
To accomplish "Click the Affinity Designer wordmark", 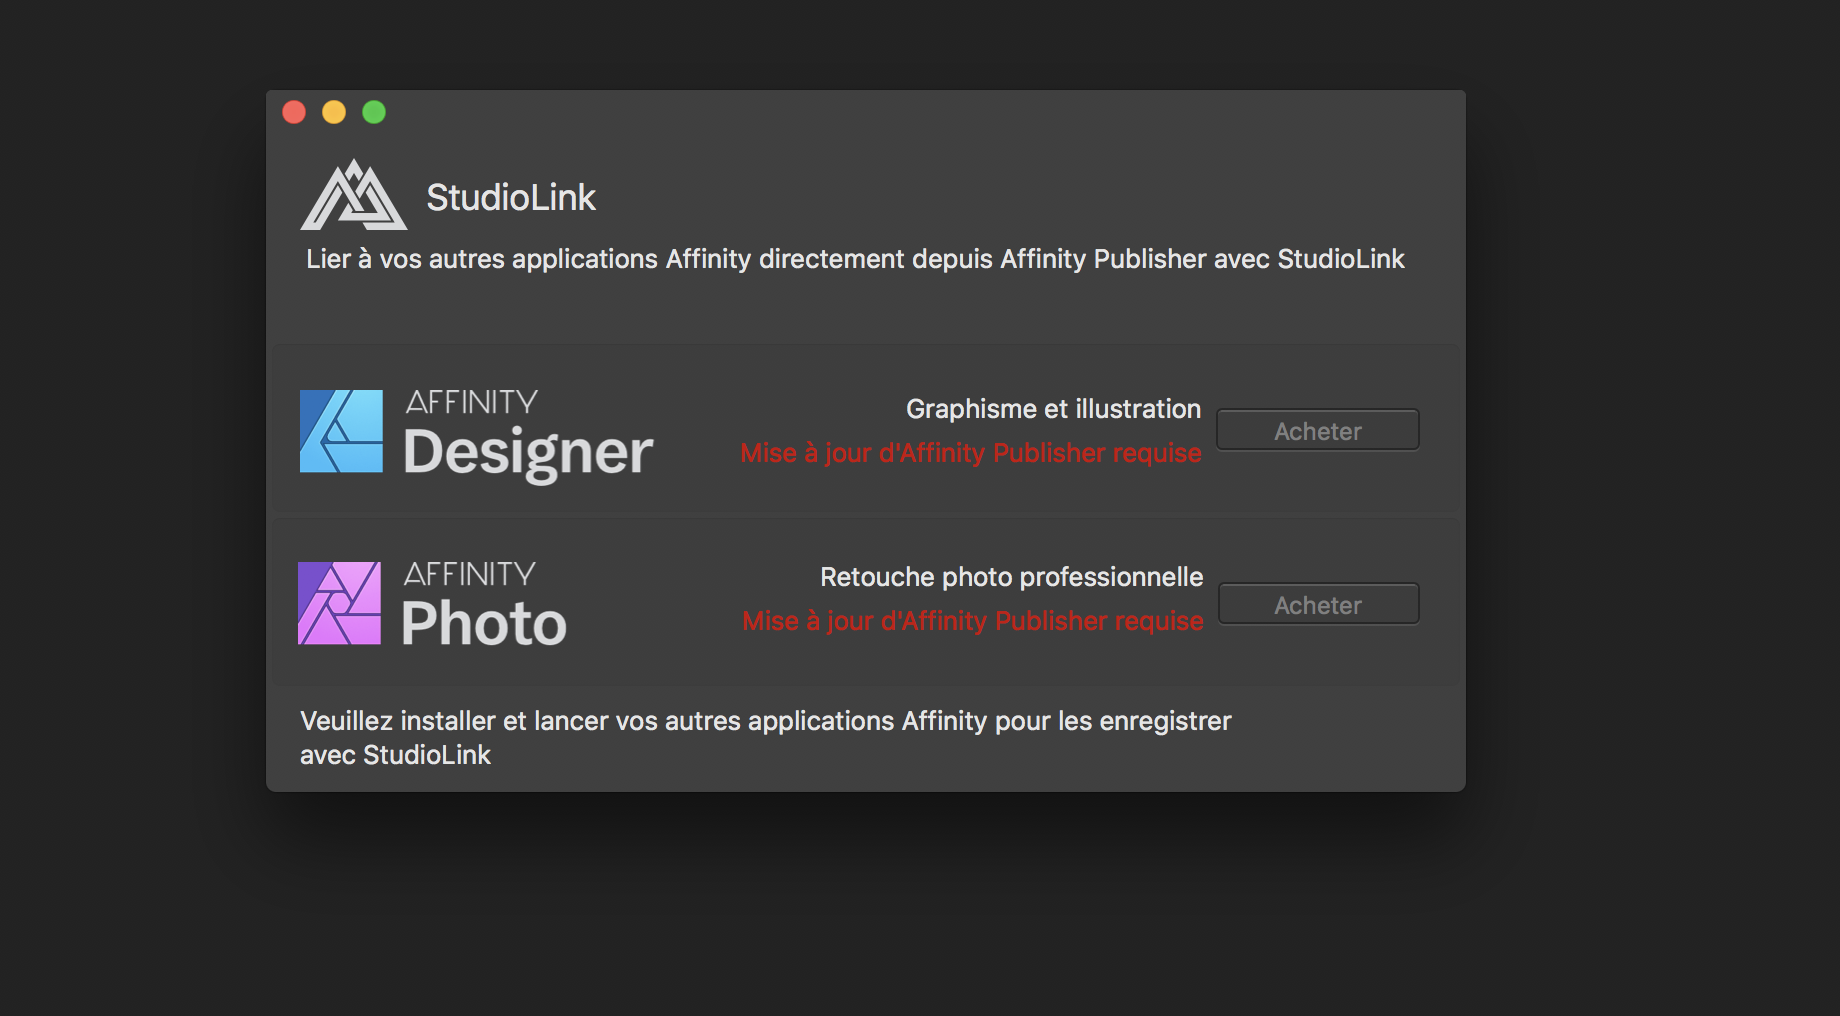I will pyautogui.click(x=528, y=436).
